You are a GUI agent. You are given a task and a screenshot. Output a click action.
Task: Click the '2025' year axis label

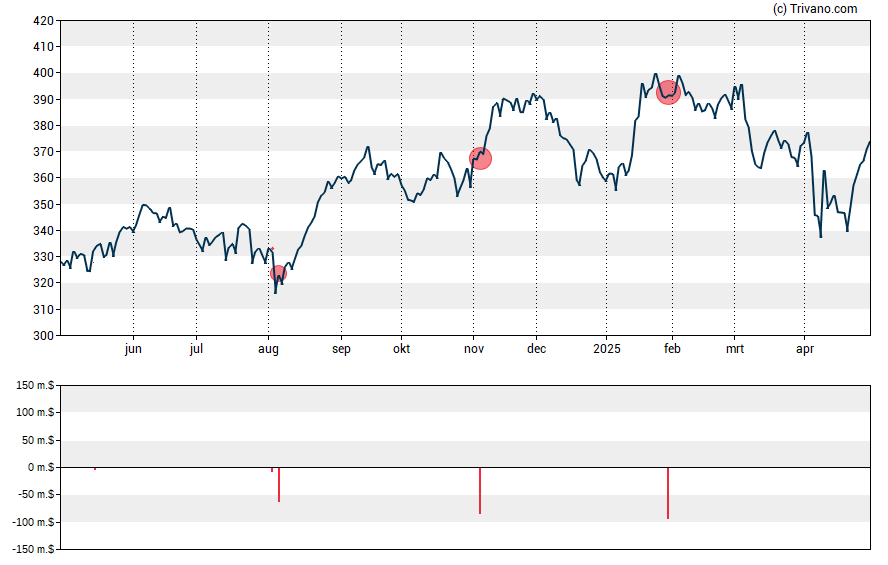click(607, 349)
